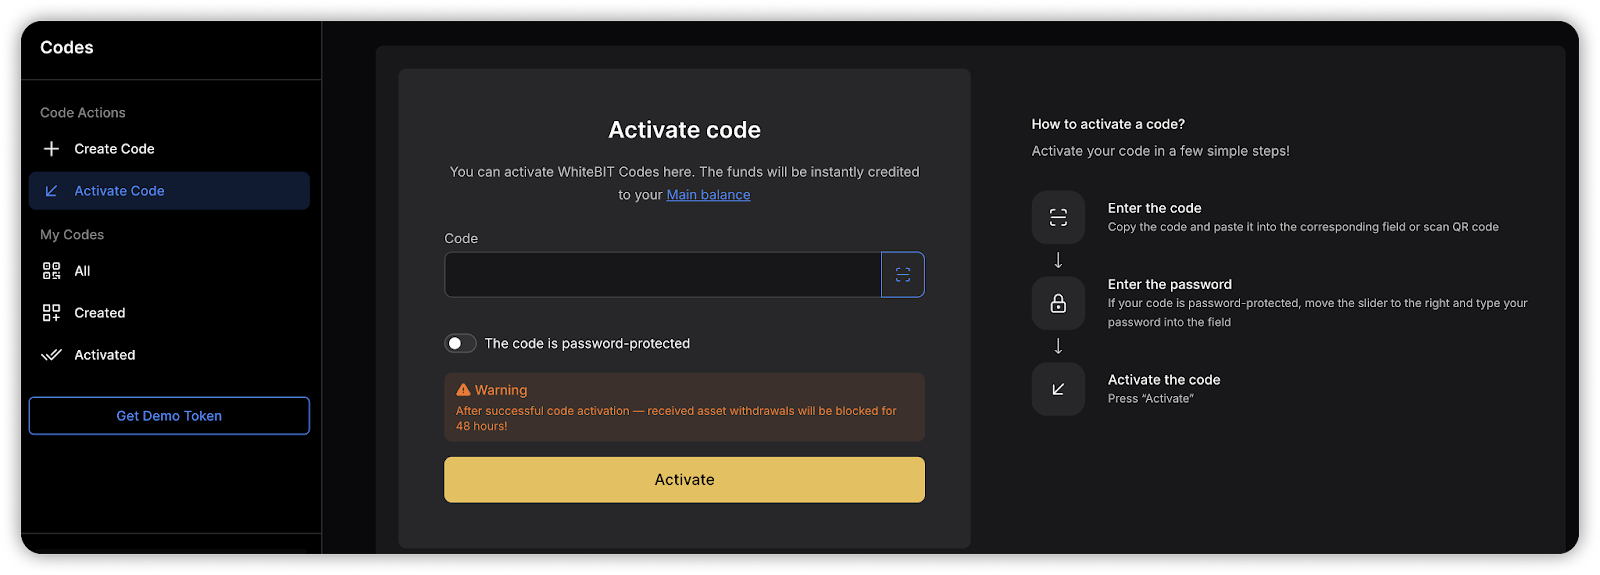
Task: Click the arrow icon beside Activate Code
Action: 51,191
